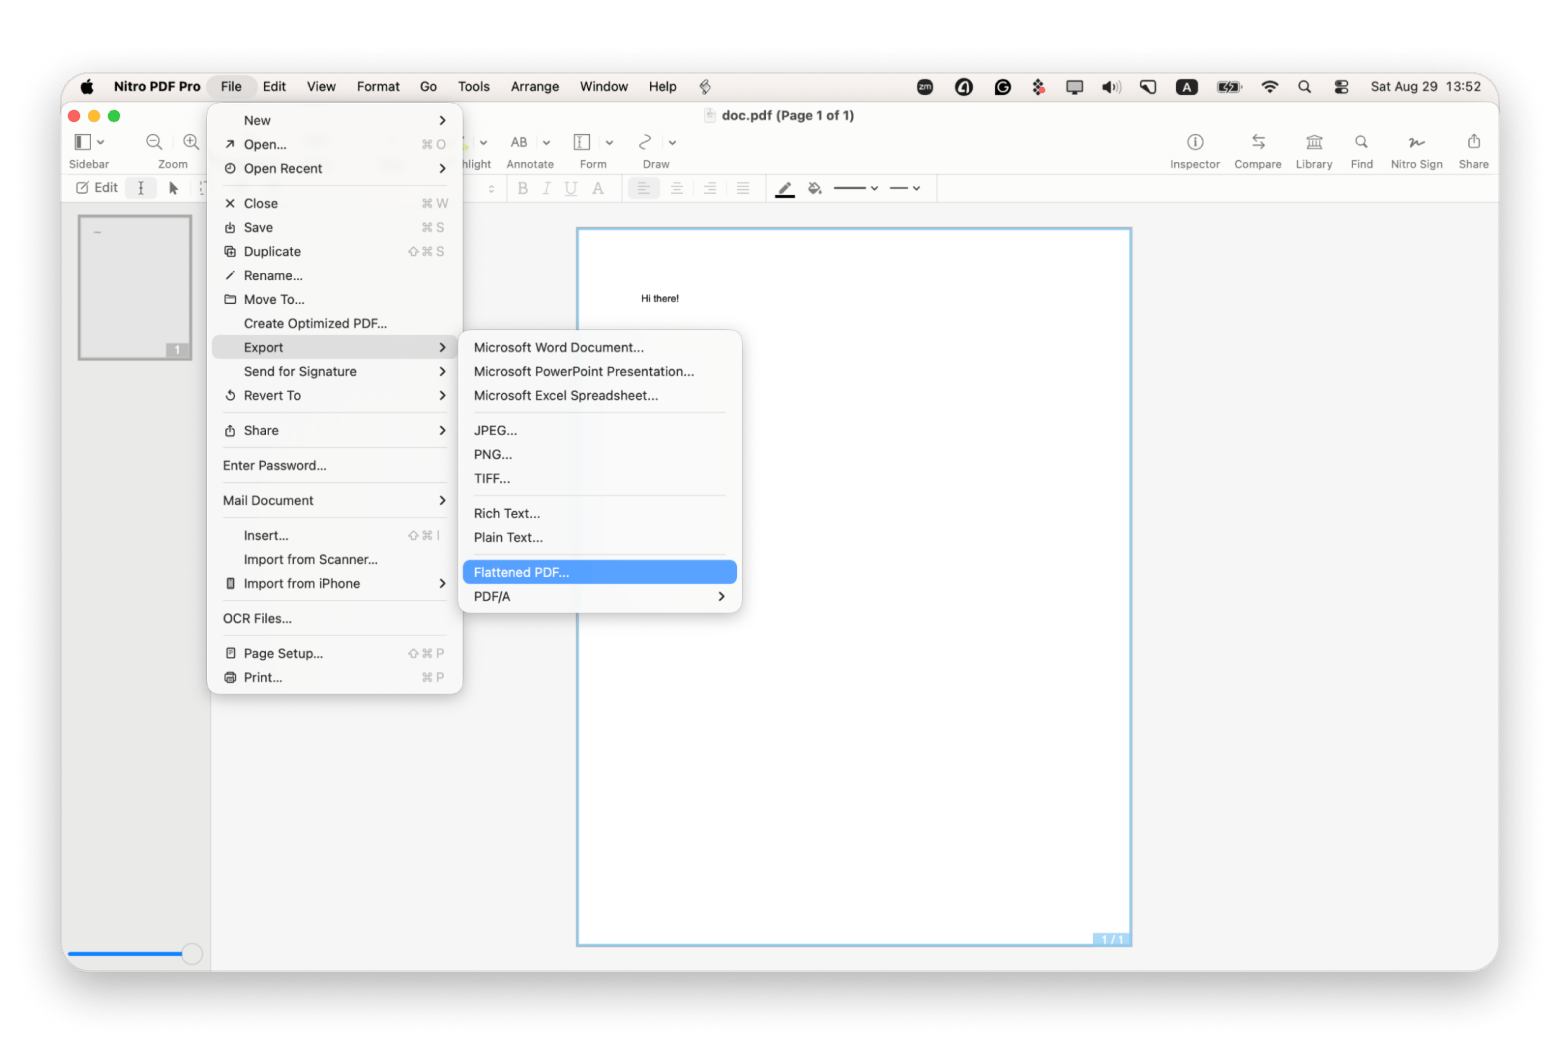Select the Draw tool icon

click(x=645, y=142)
